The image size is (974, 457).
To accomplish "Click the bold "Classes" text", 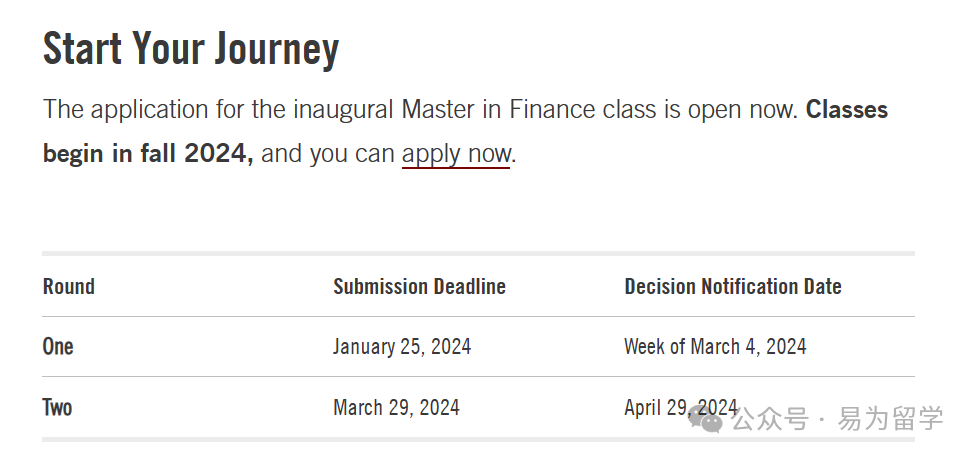I will 847,109.
